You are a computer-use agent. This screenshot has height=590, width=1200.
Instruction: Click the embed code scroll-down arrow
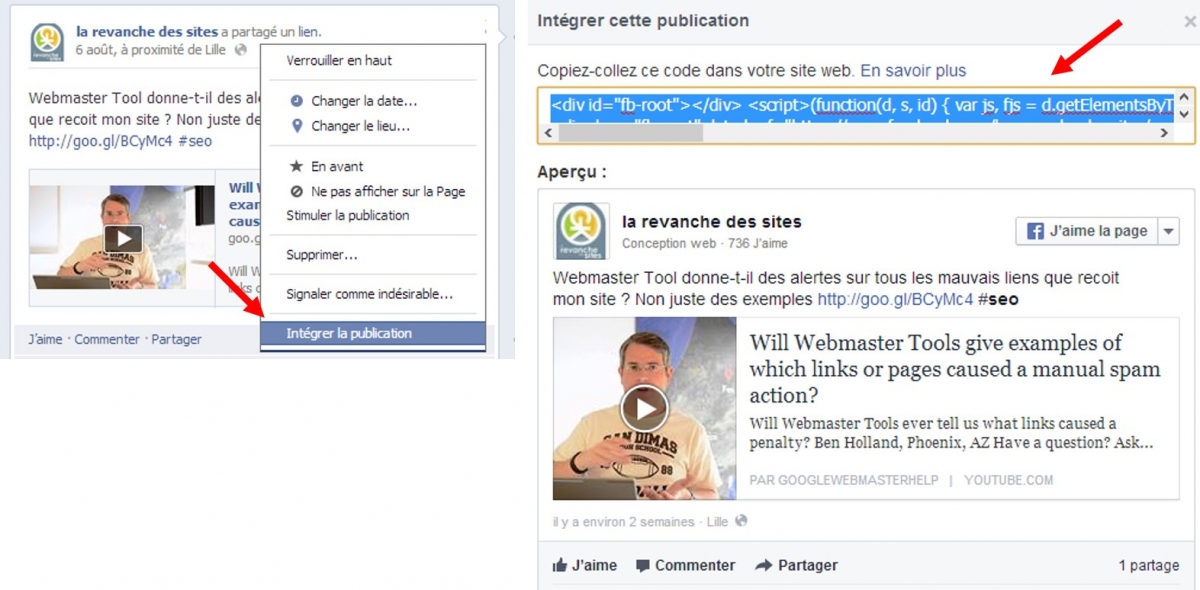[x=1185, y=114]
